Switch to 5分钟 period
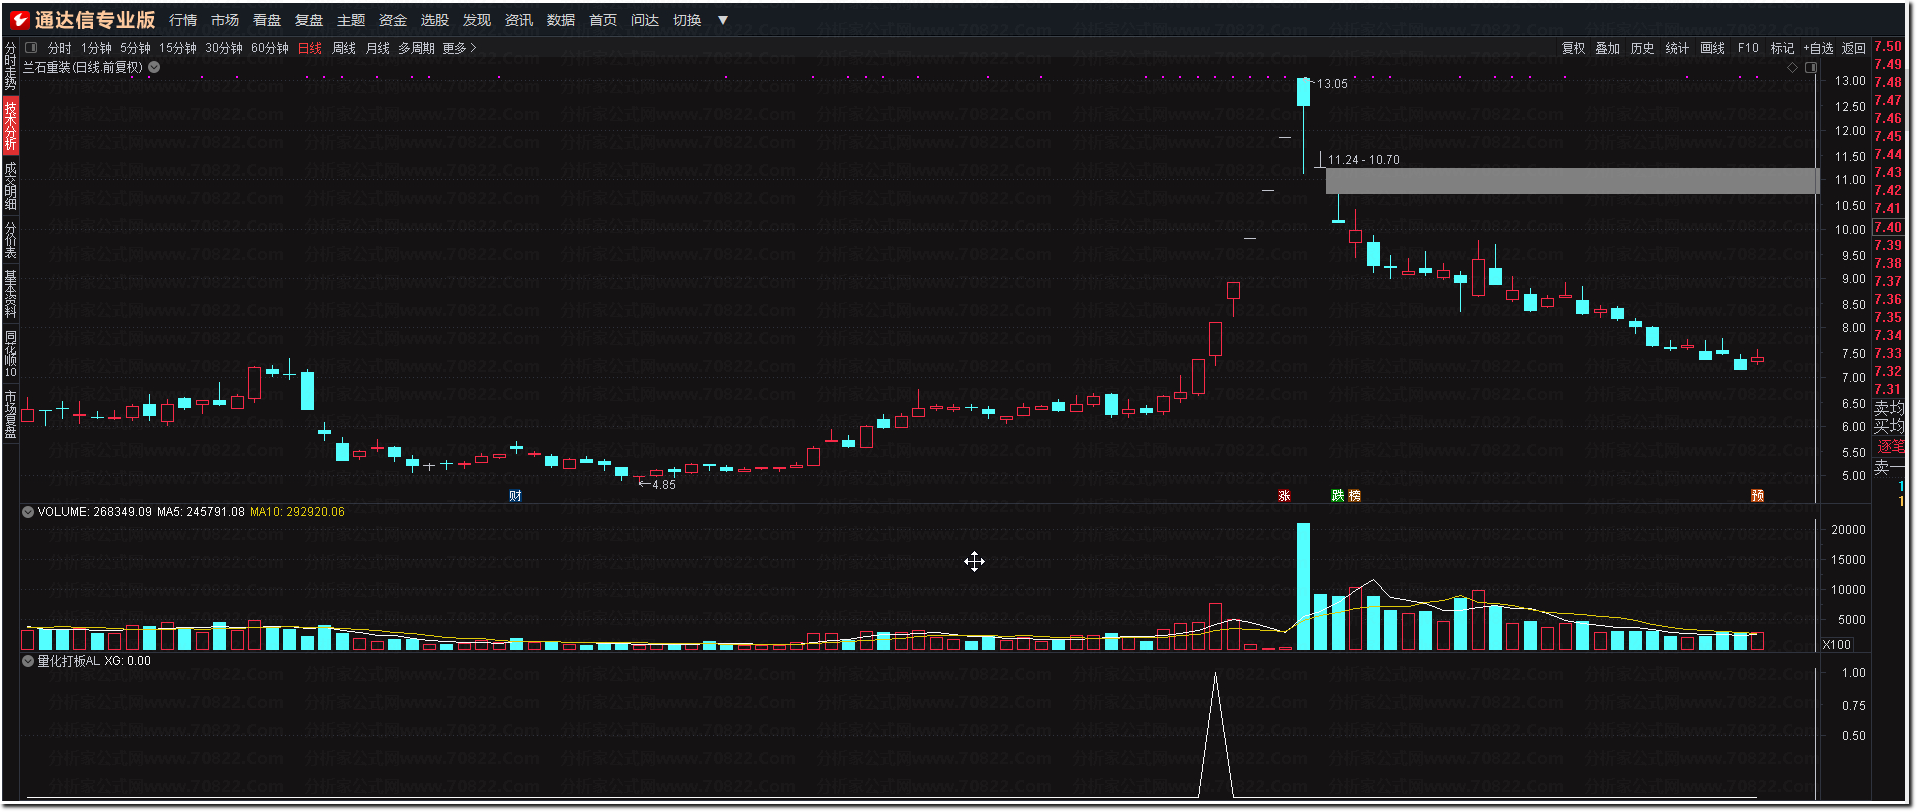The image size is (1918, 812). pos(135,48)
